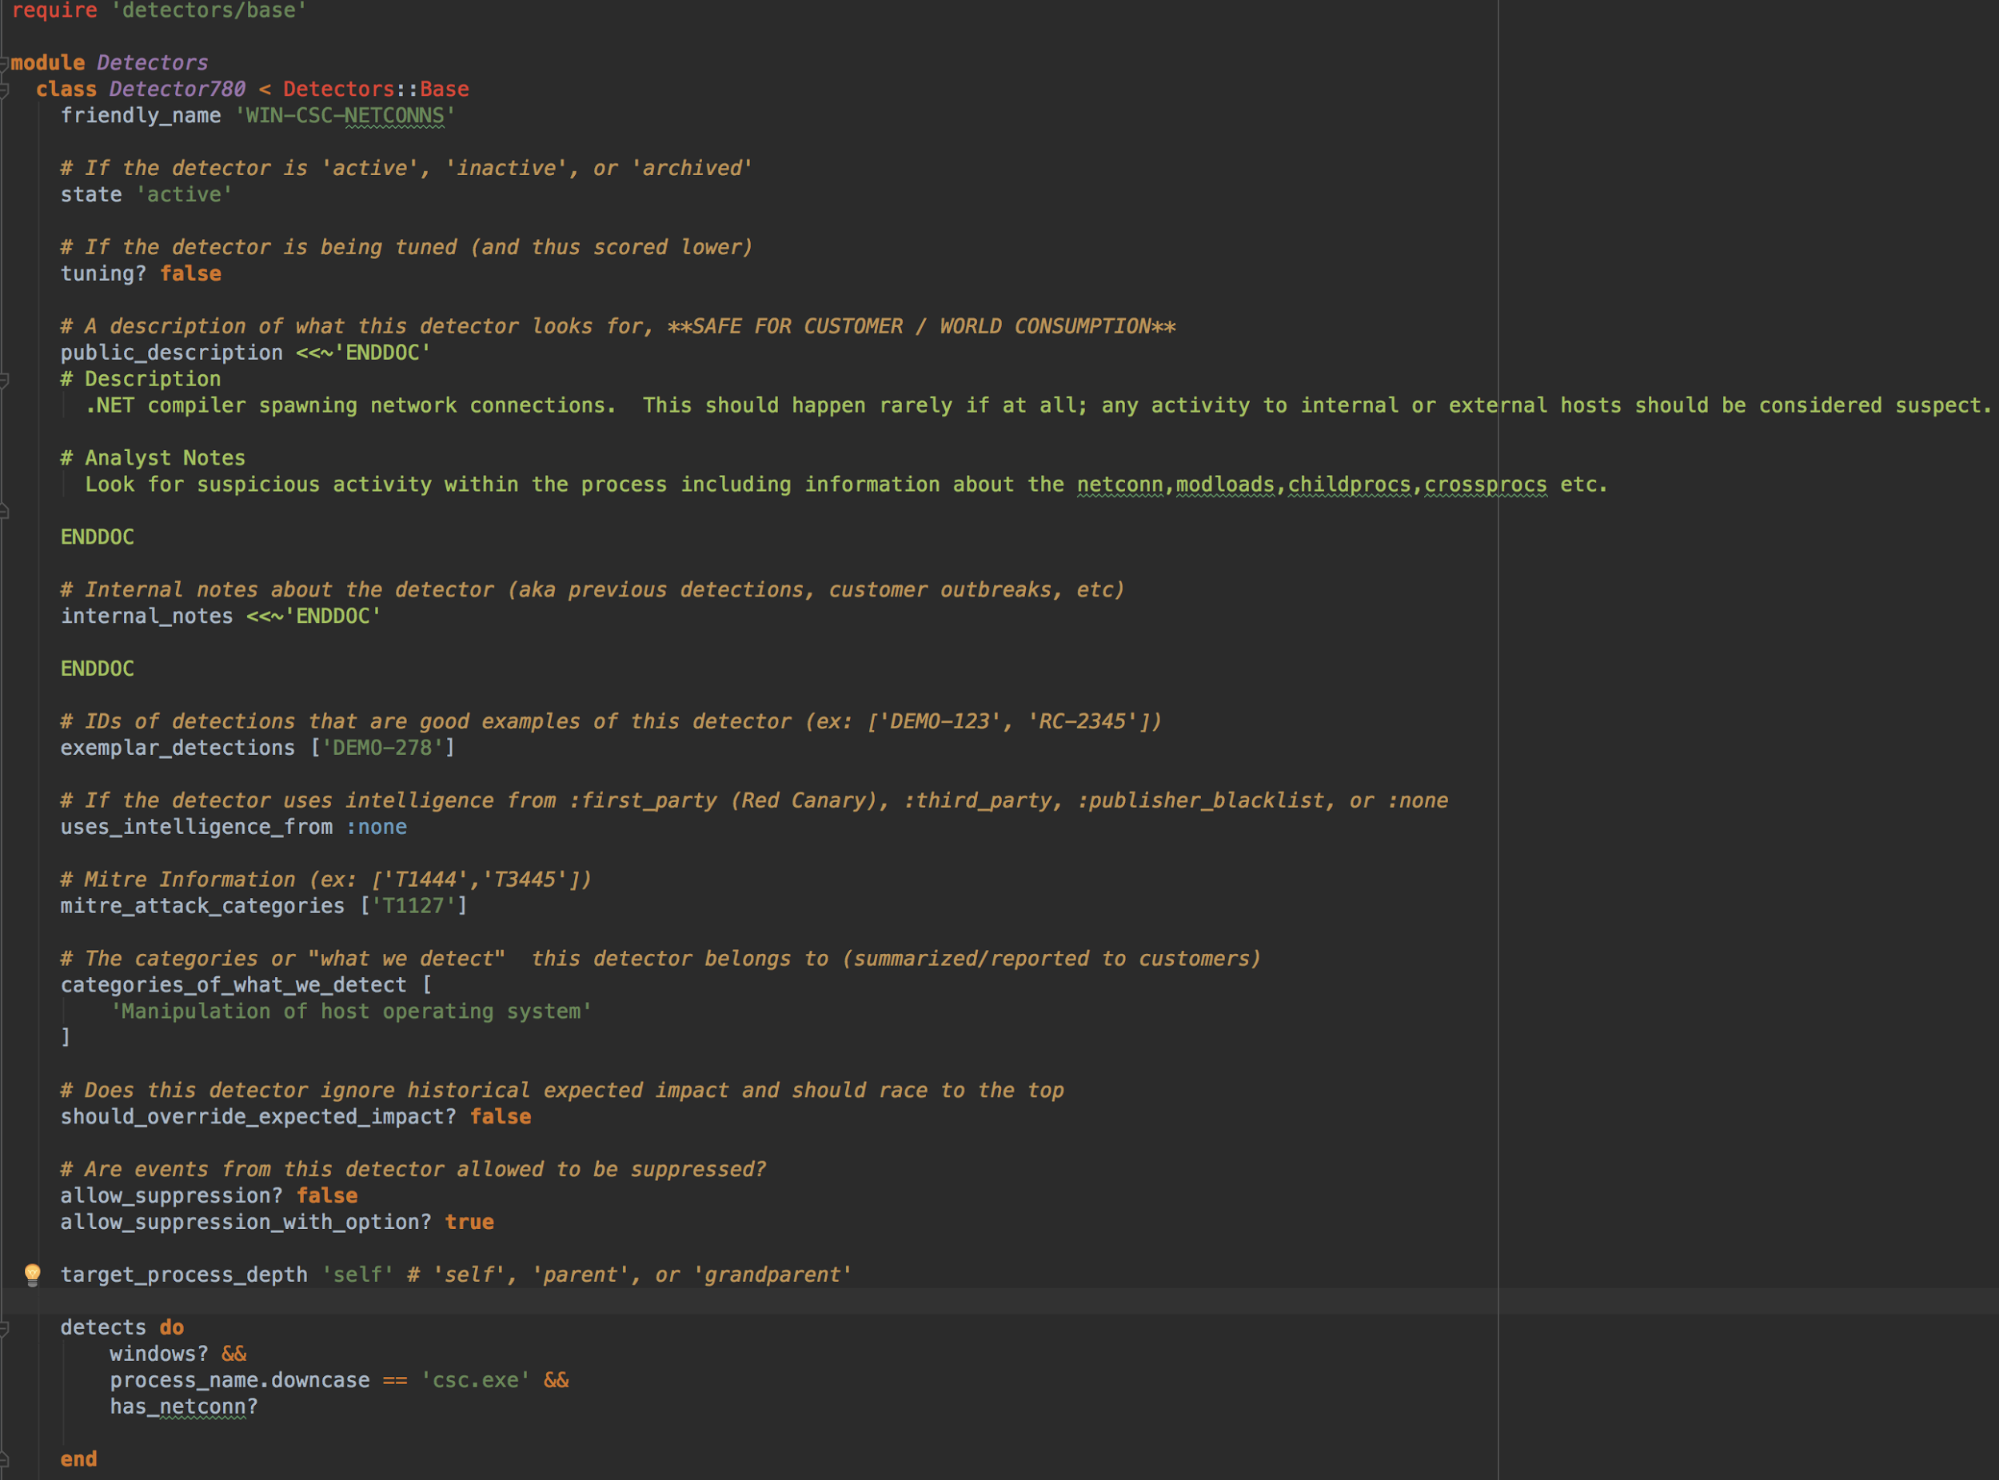Click the yellow lightbulb intention icon
Screen dimensions: 1999x1481
(32, 1273)
